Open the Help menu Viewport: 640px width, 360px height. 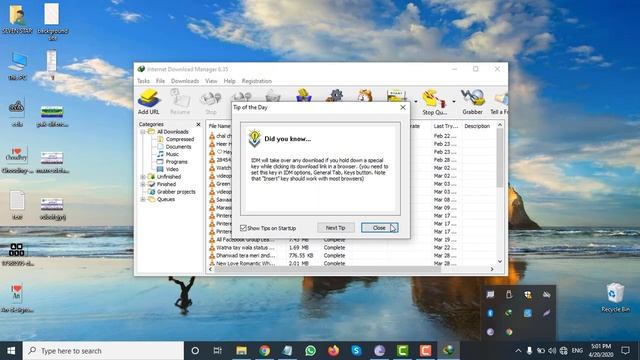click(x=229, y=81)
